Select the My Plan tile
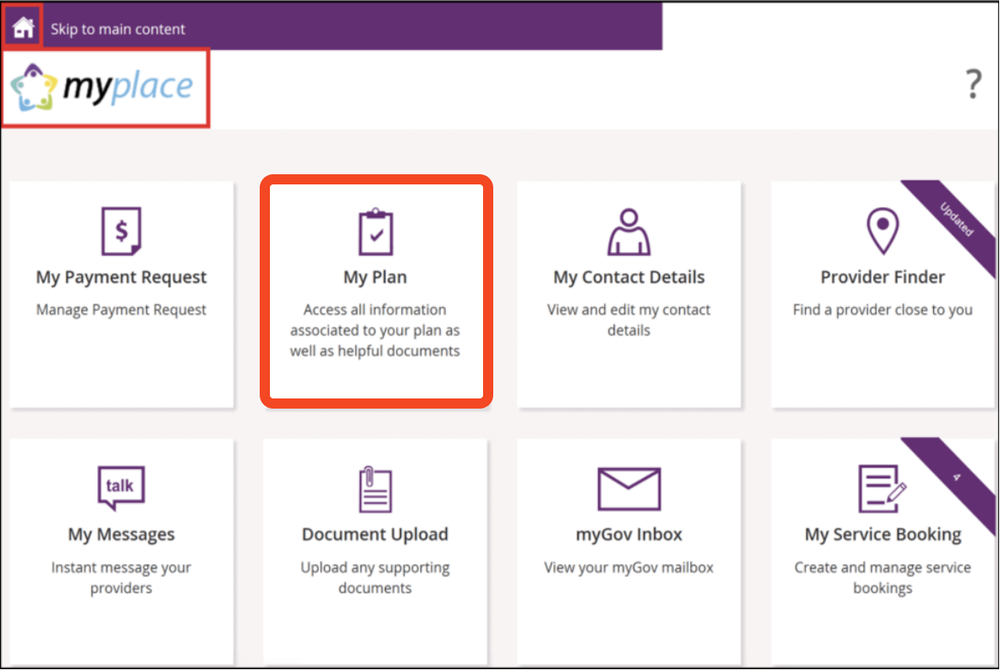 point(375,290)
